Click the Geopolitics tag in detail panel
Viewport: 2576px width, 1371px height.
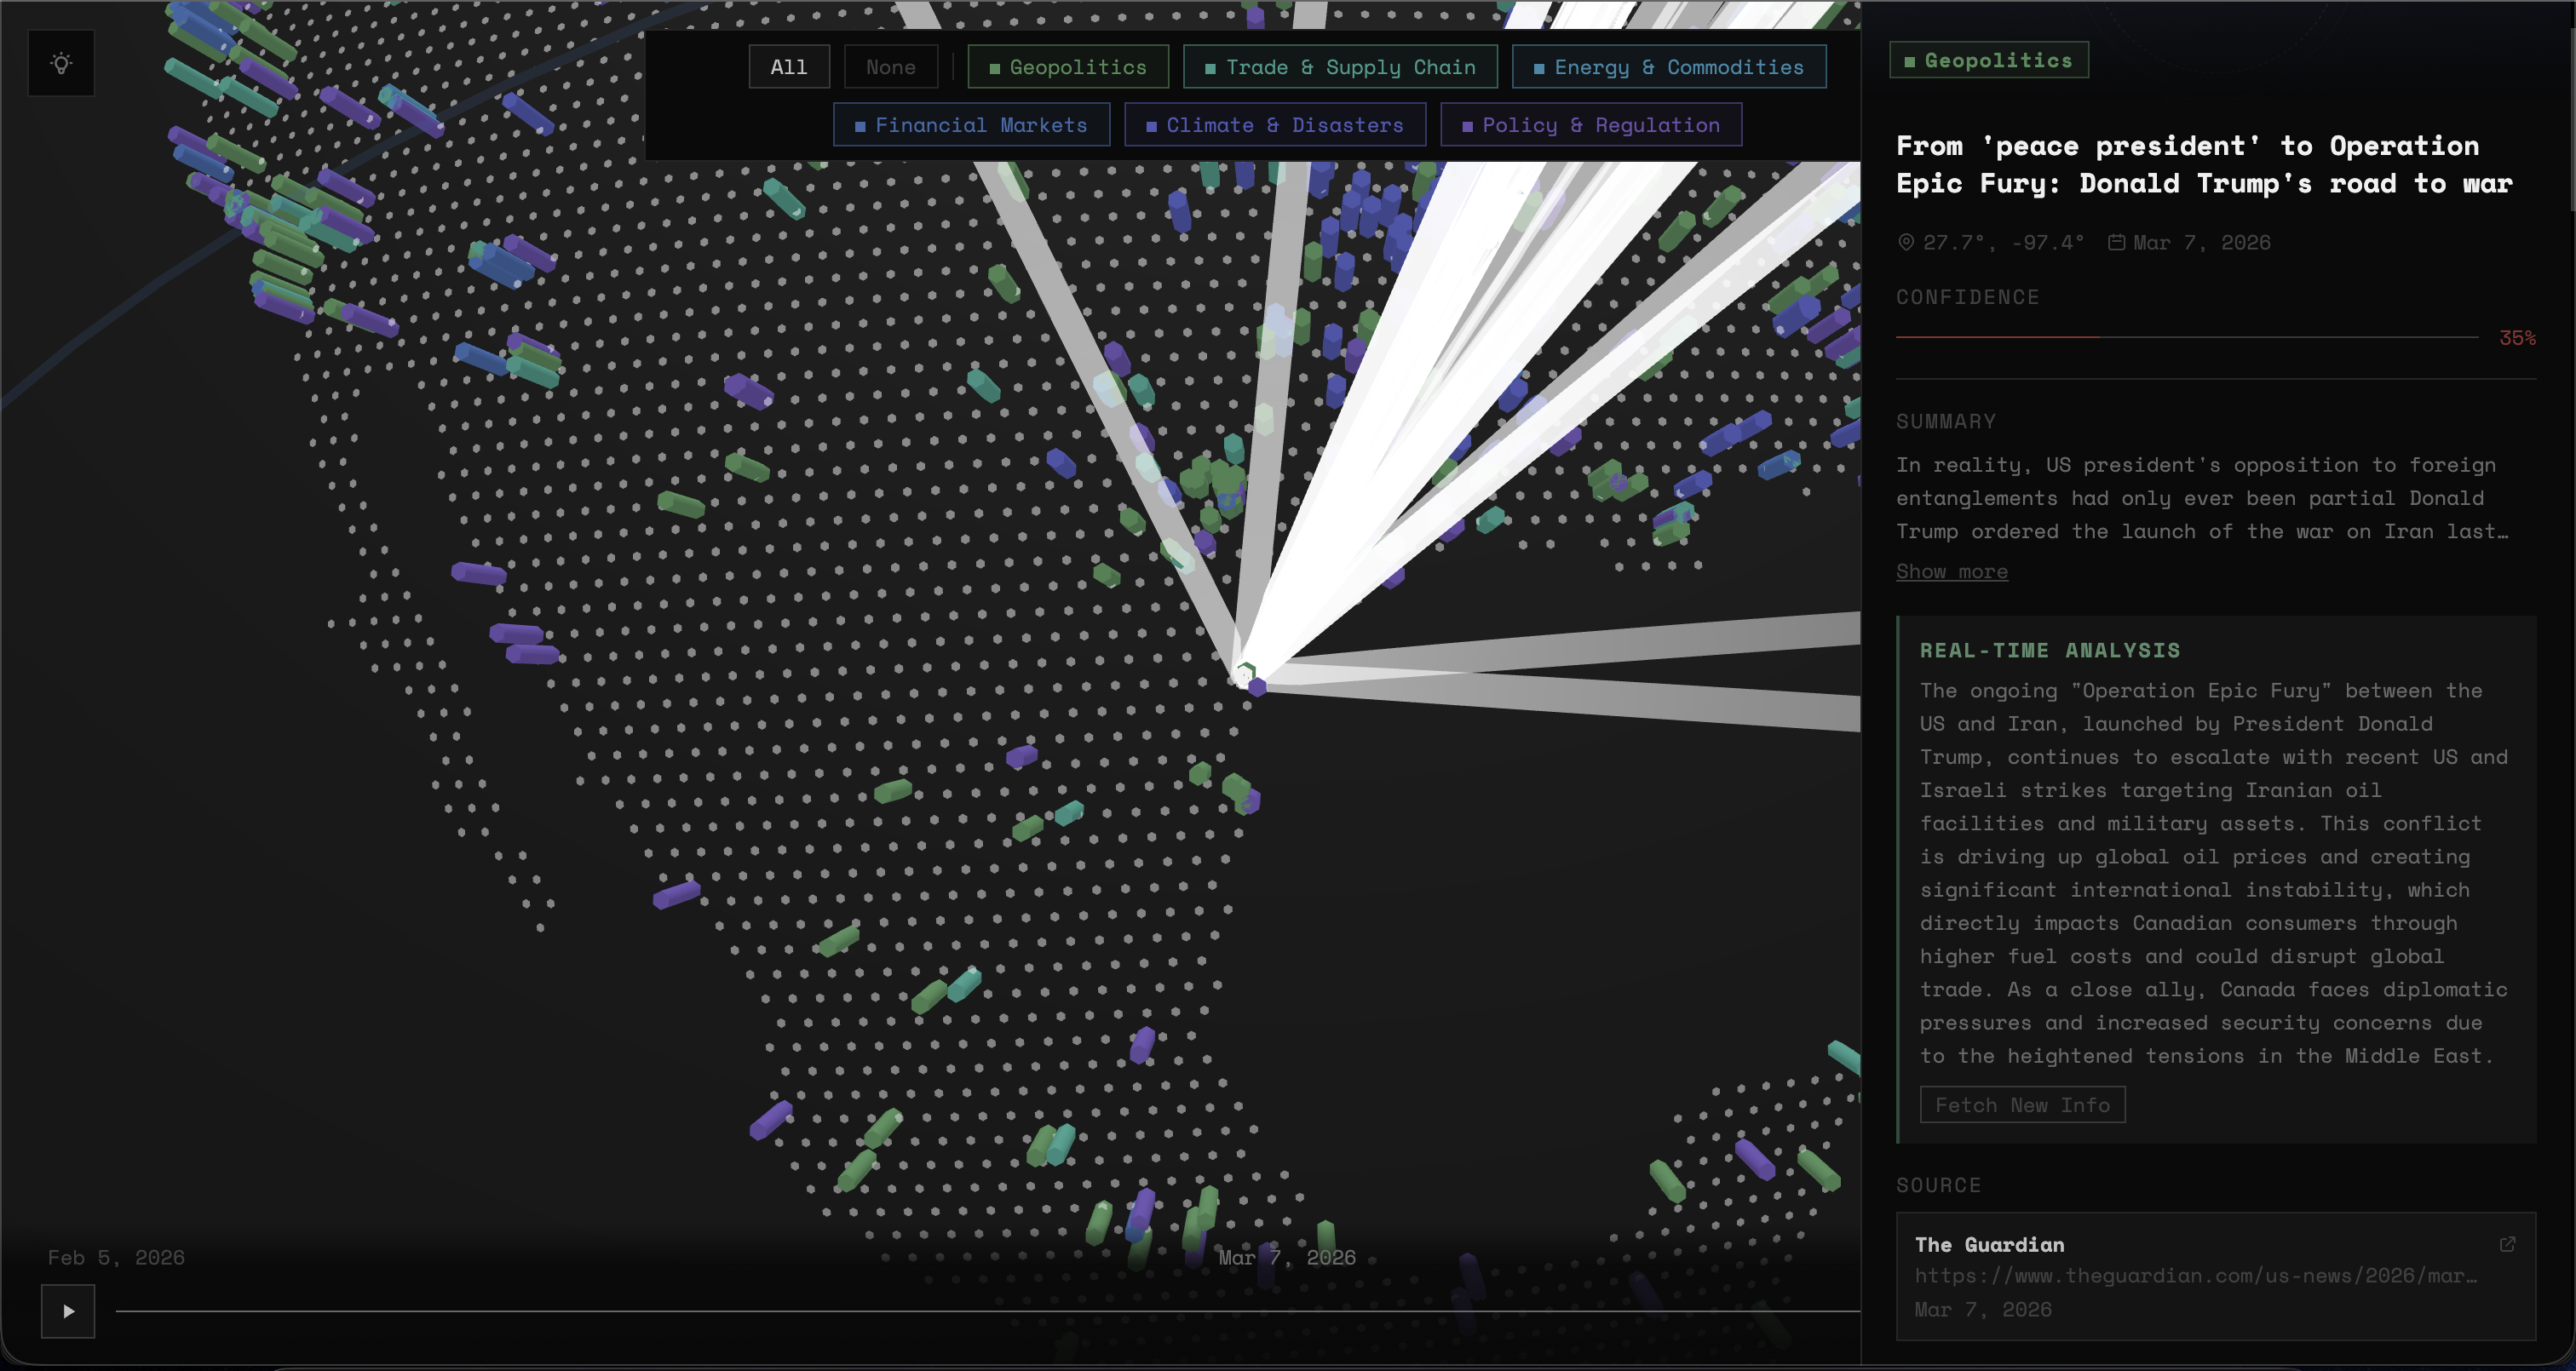point(1988,60)
